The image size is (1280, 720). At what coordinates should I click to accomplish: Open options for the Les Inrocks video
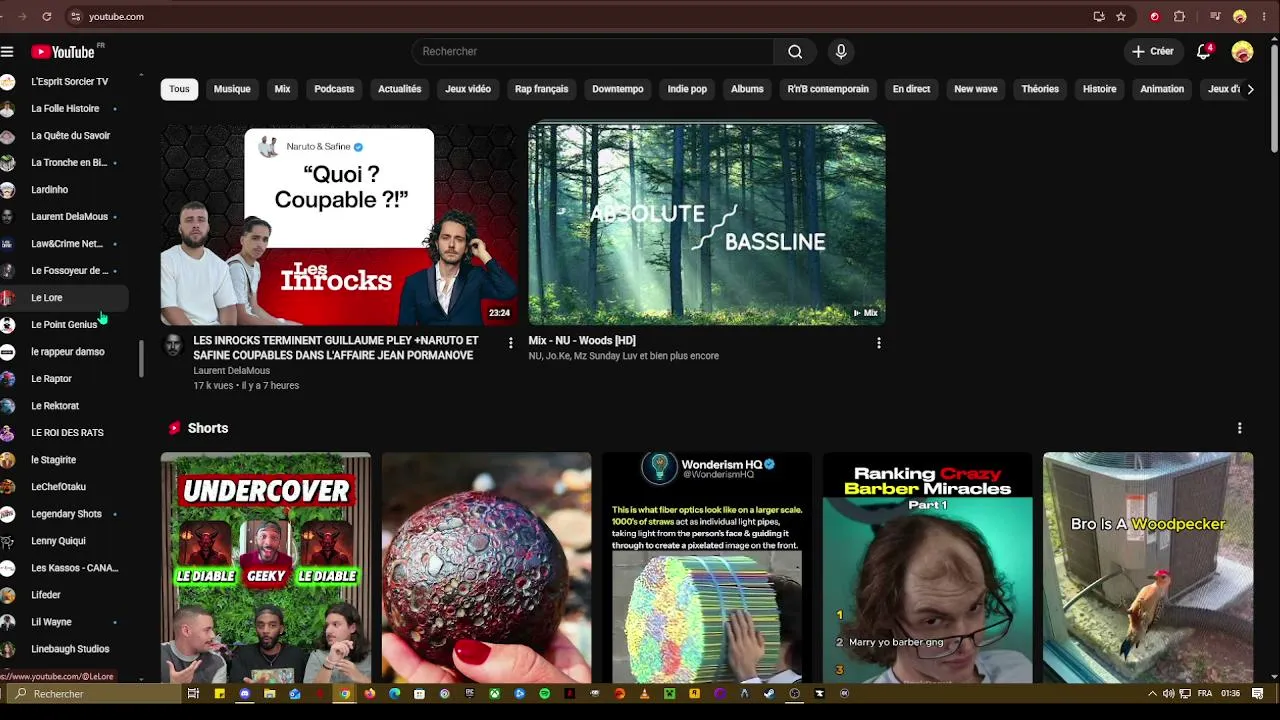click(510, 343)
